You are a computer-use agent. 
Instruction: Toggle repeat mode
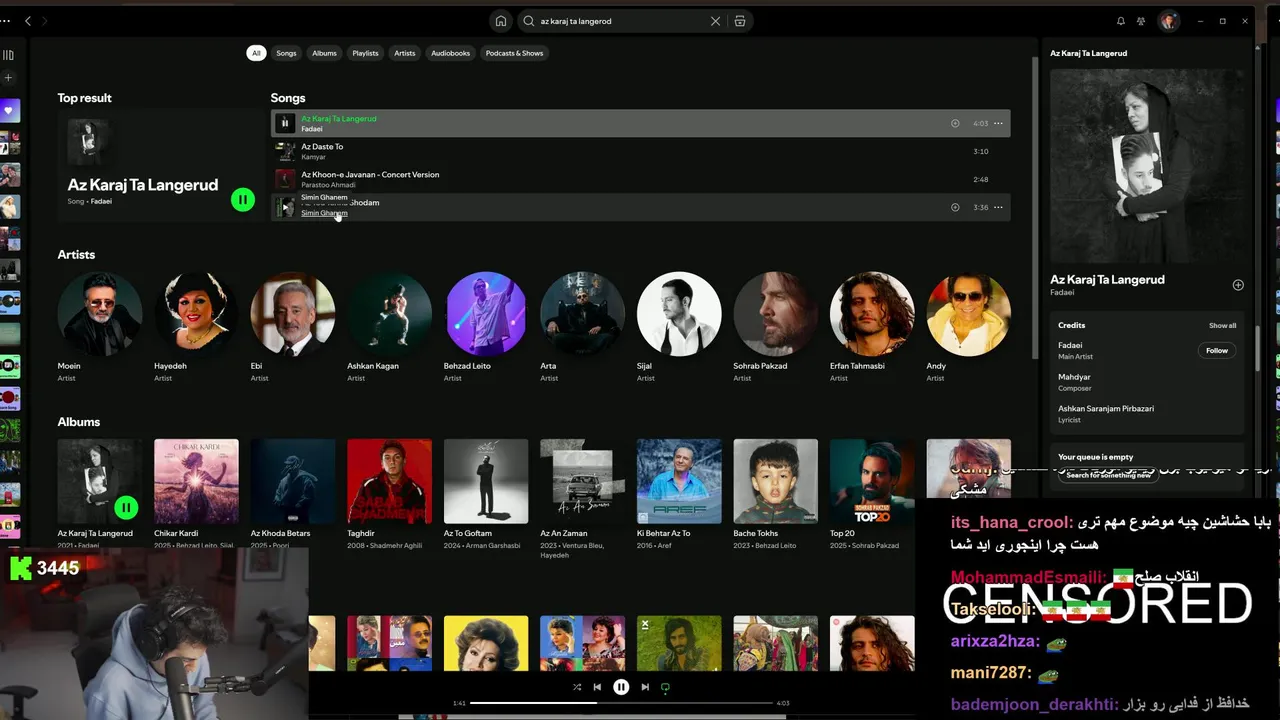pyautogui.click(x=665, y=687)
